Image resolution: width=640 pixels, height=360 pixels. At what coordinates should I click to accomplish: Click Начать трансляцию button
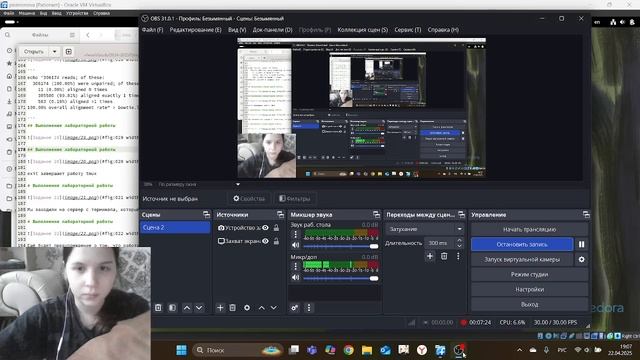(x=529, y=229)
